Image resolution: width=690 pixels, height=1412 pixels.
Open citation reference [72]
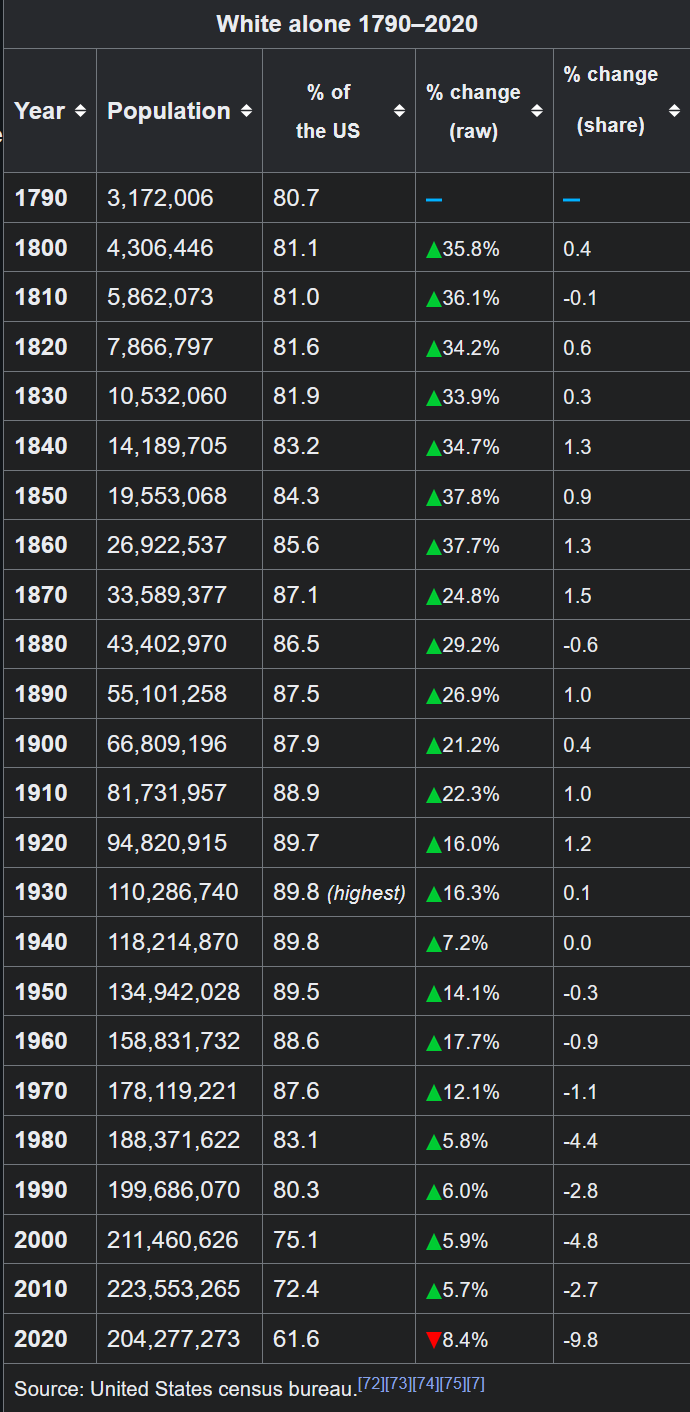coord(369,1383)
